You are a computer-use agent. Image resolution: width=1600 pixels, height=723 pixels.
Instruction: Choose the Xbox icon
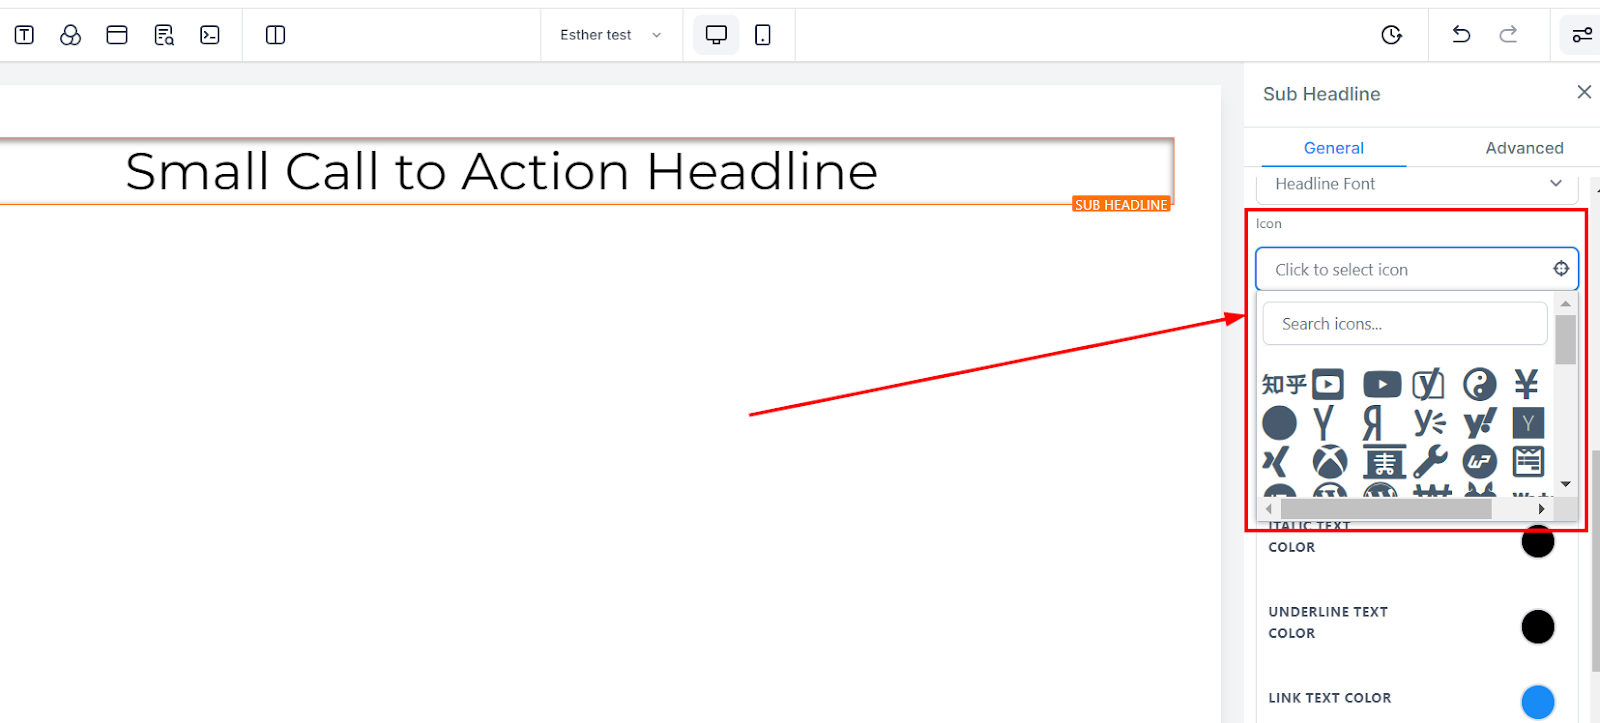coord(1330,462)
